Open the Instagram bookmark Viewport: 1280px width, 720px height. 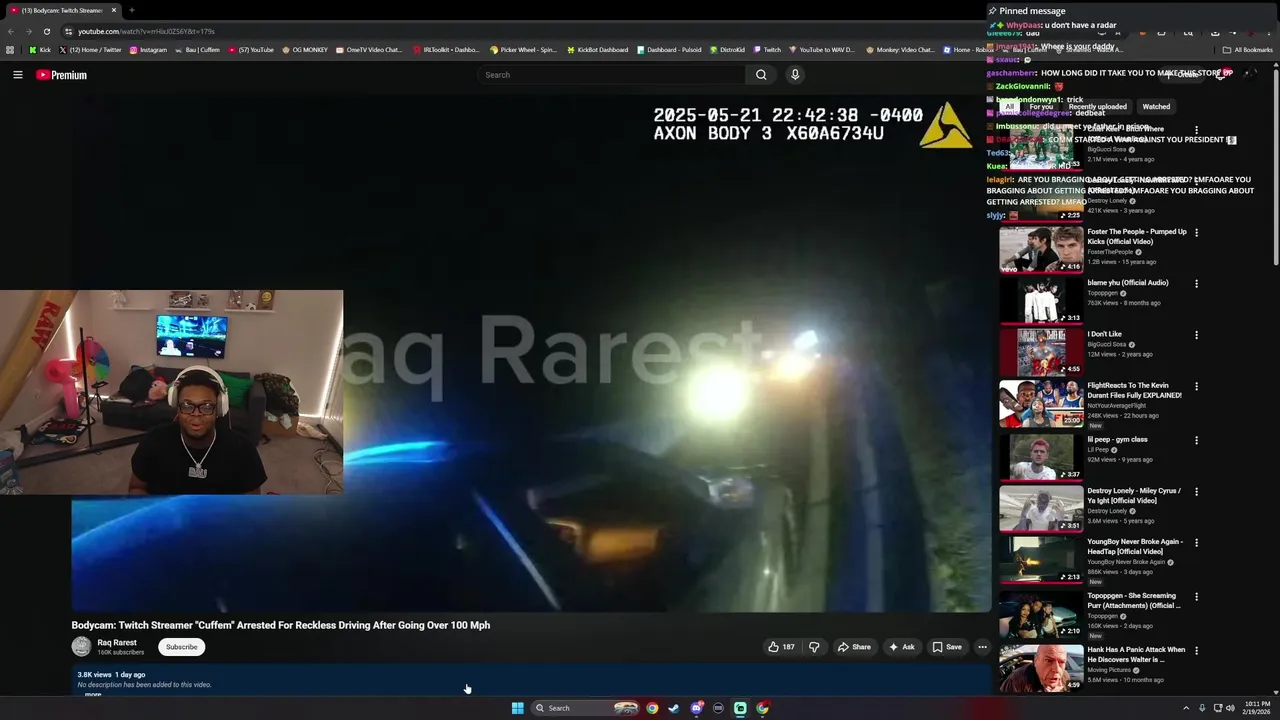[x=148, y=49]
